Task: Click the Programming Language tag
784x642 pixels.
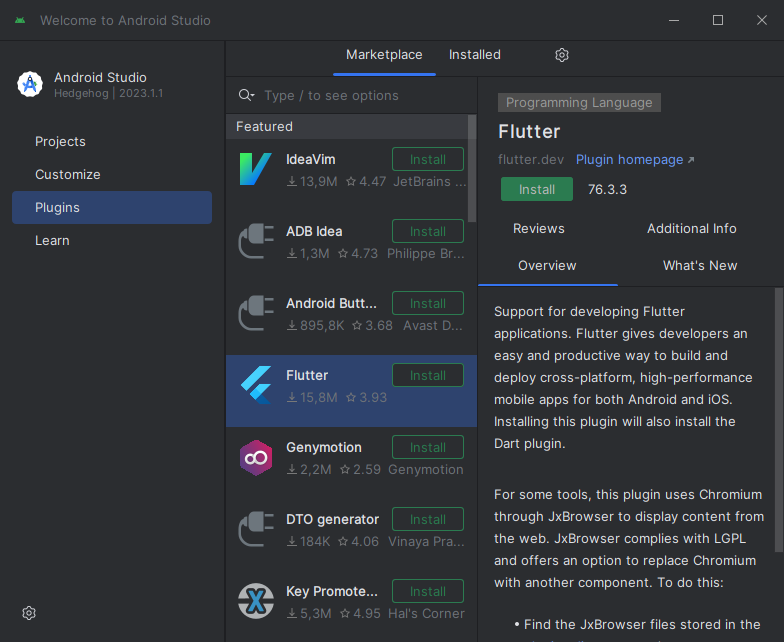Action: (579, 102)
